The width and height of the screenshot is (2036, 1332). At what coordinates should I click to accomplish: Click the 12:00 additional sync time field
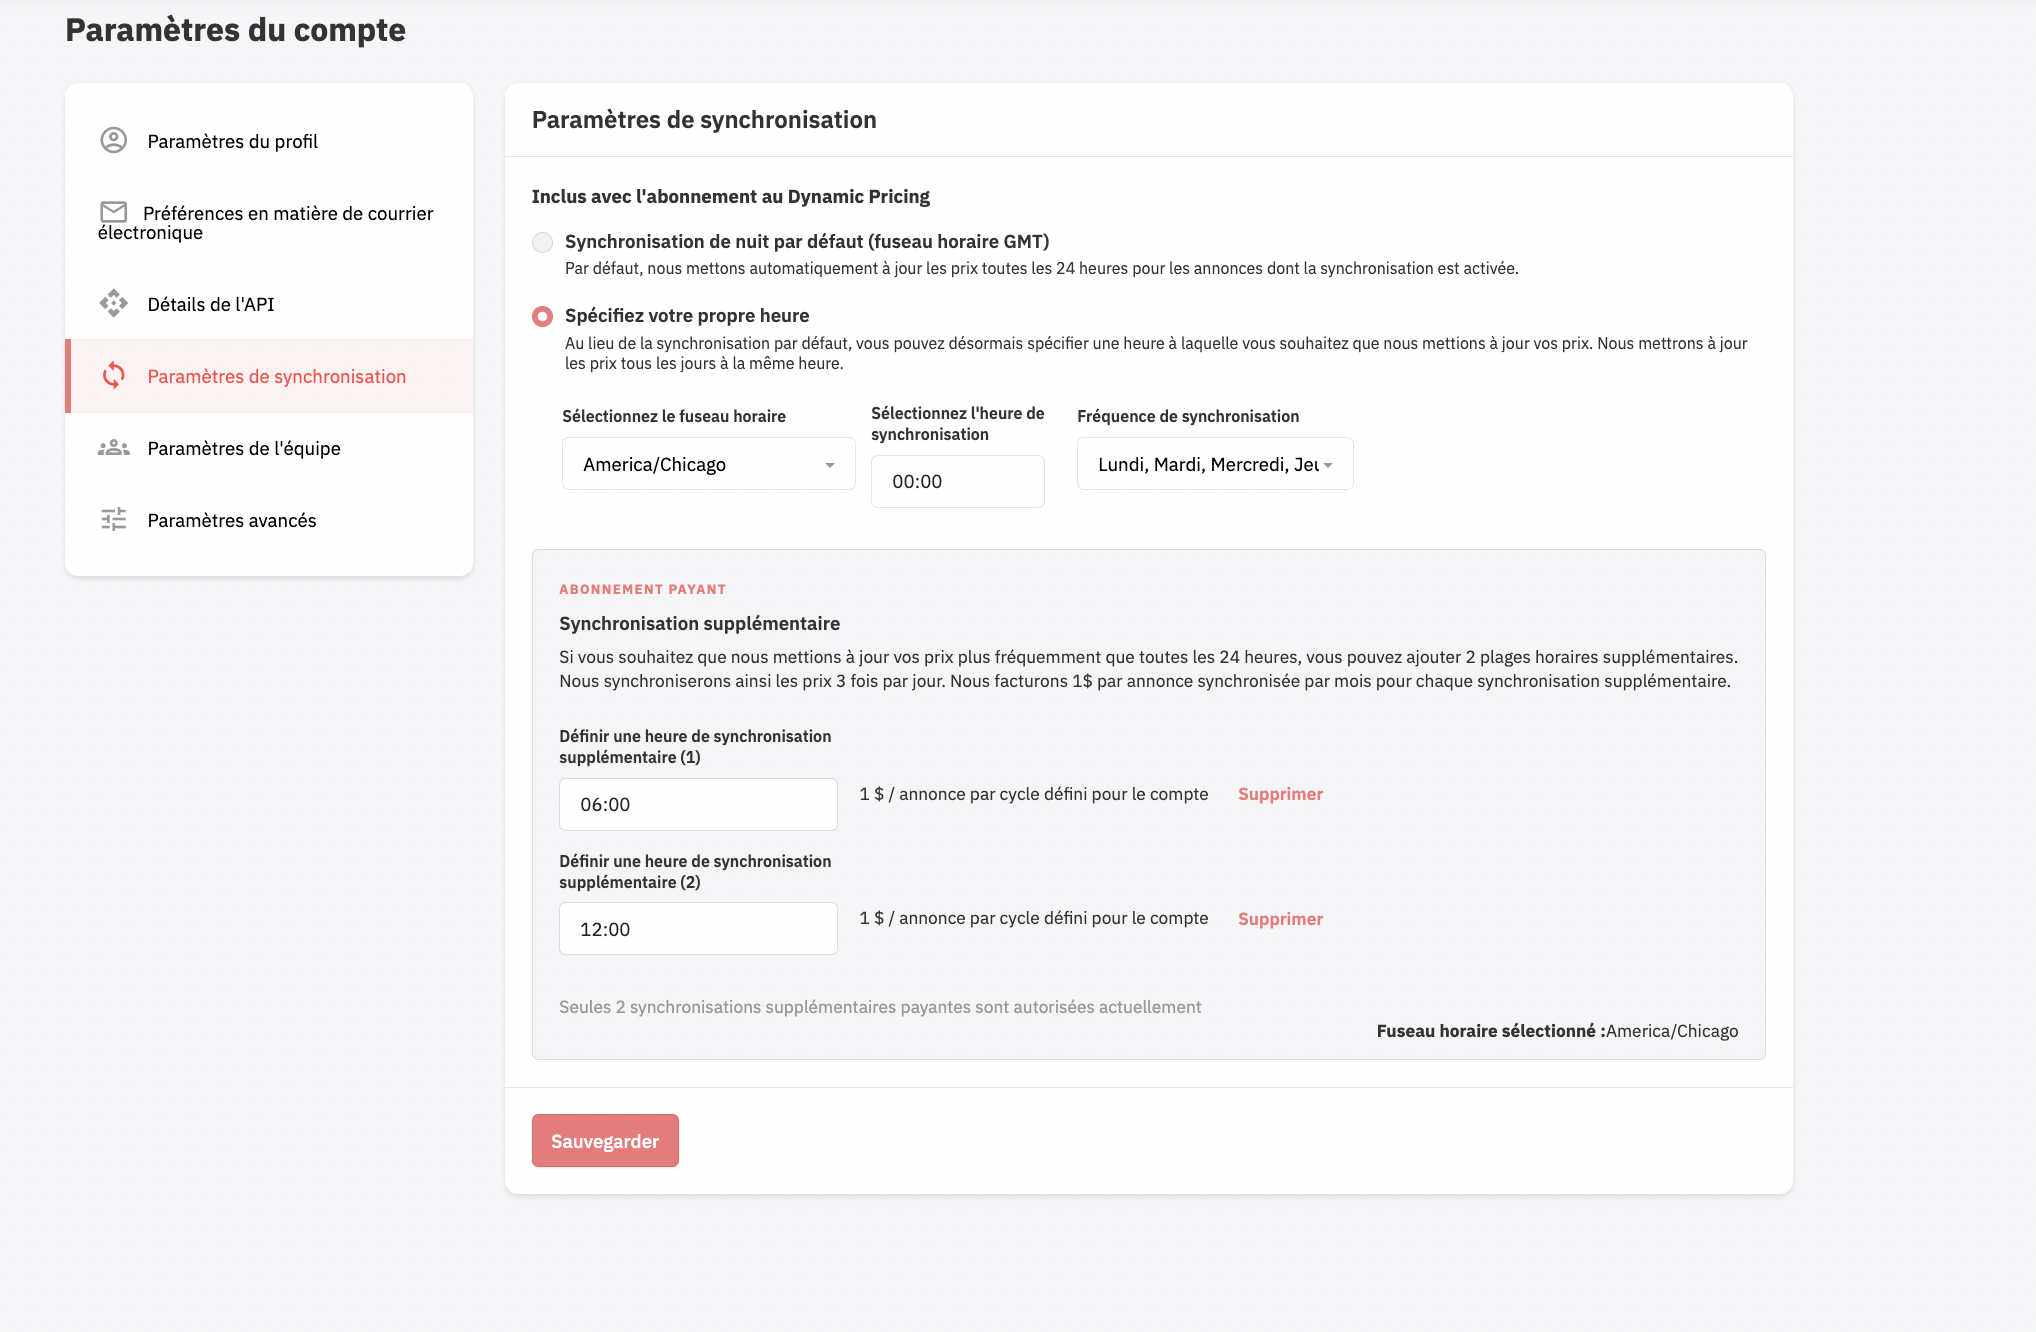(698, 929)
